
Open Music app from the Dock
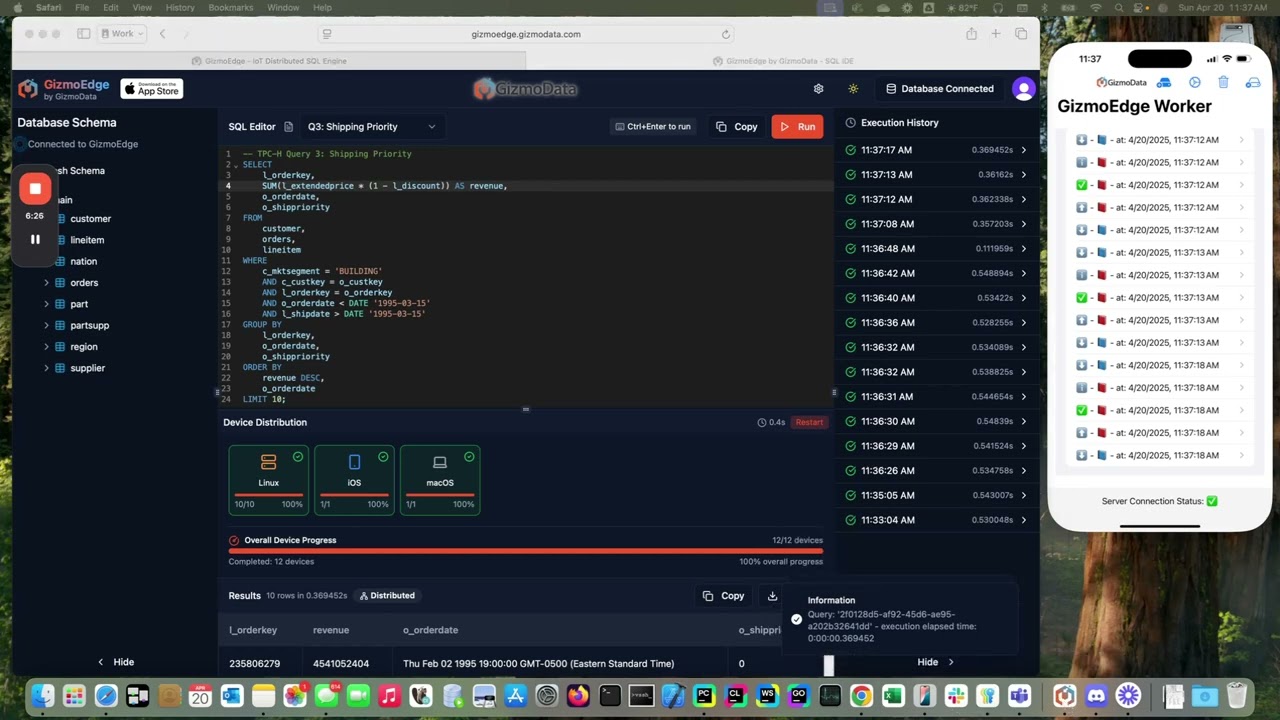tap(389, 696)
